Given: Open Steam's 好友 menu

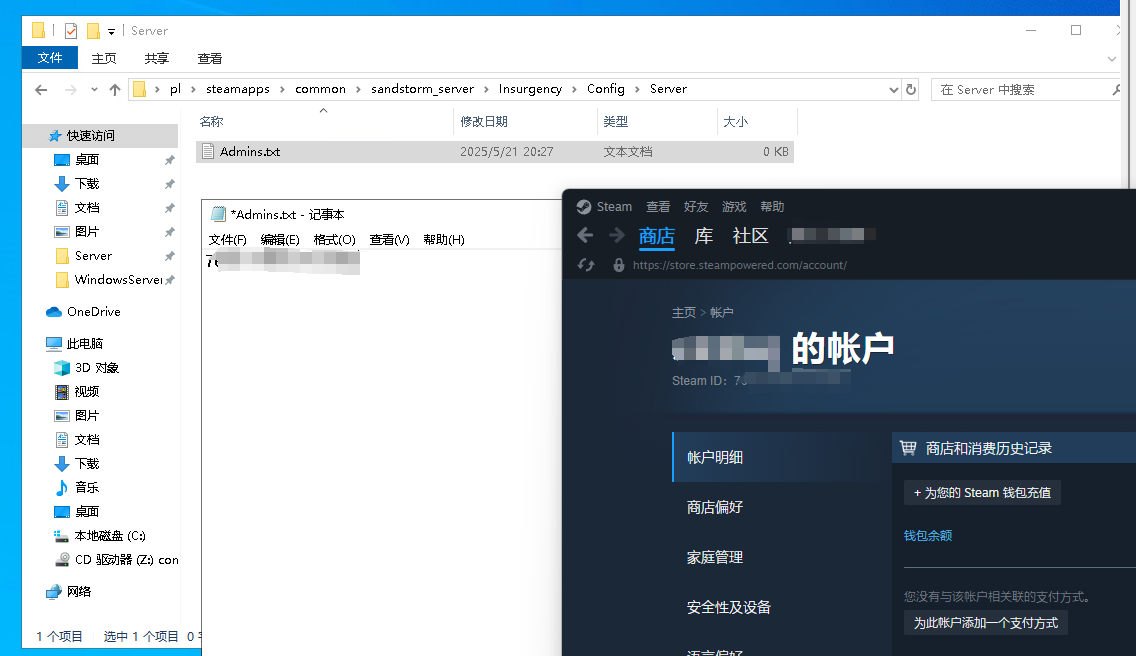Looking at the screenshot, I should (696, 207).
